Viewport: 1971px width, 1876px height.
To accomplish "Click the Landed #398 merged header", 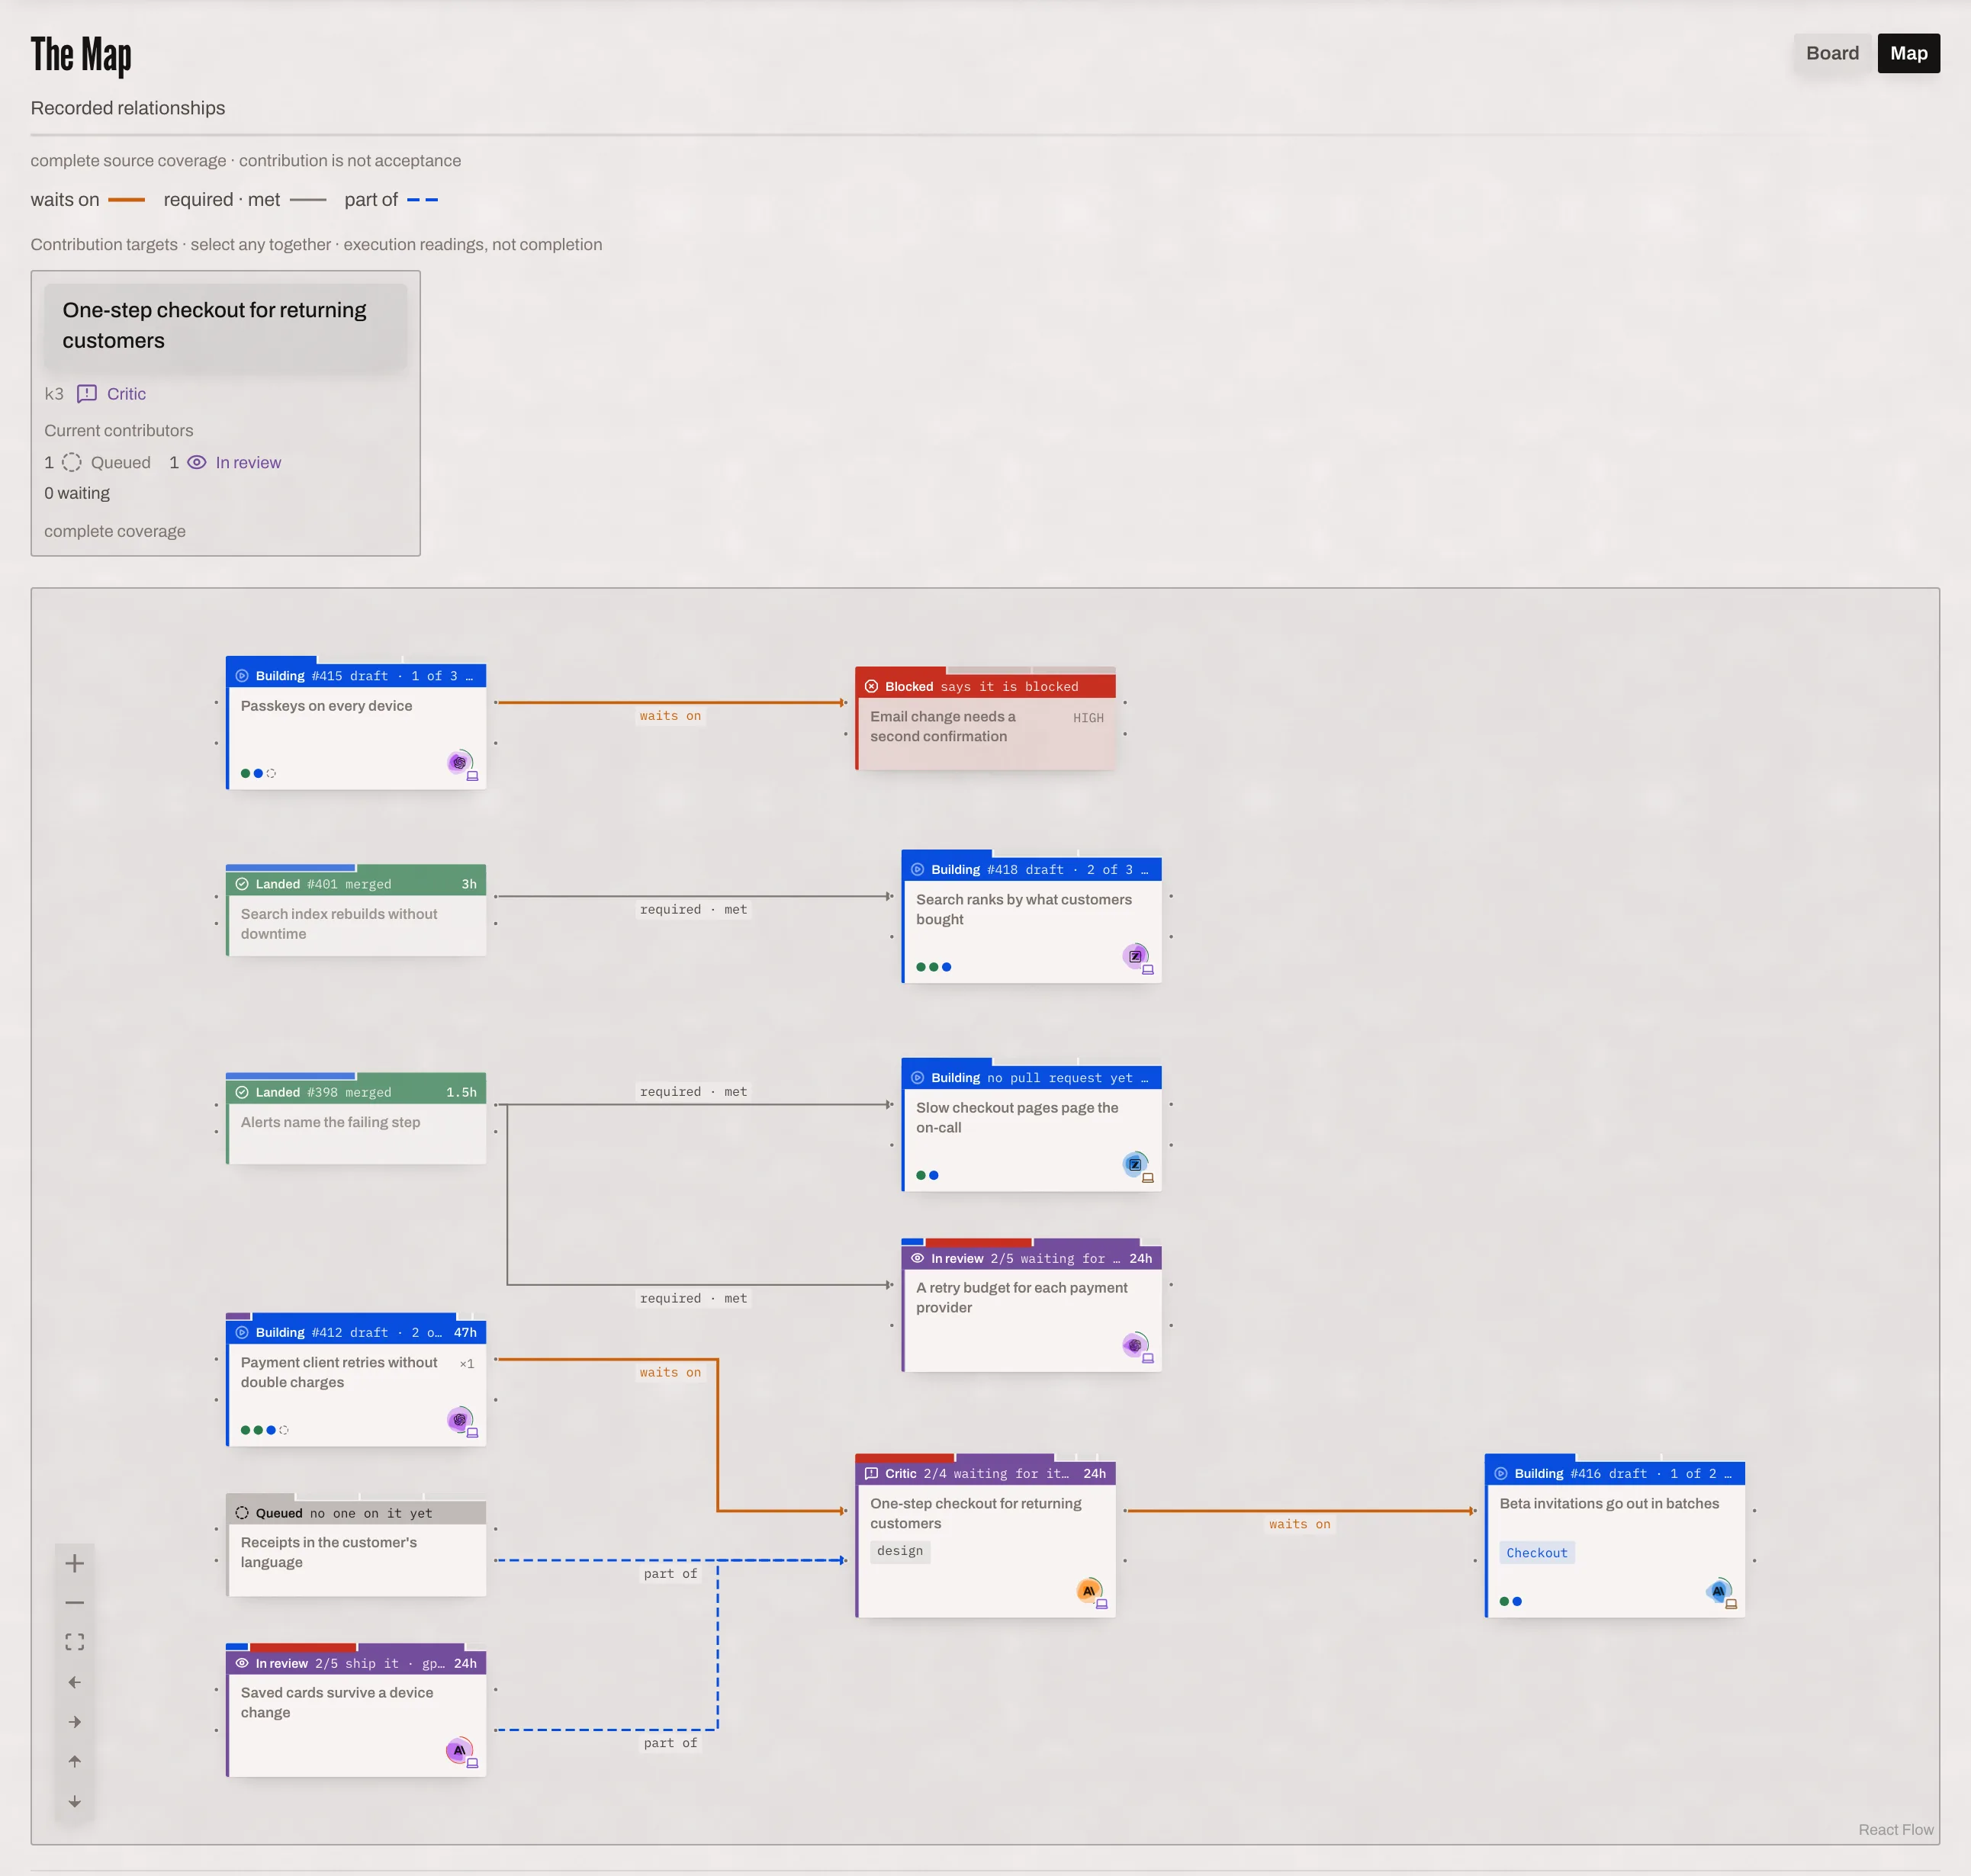I will click(x=356, y=1092).
